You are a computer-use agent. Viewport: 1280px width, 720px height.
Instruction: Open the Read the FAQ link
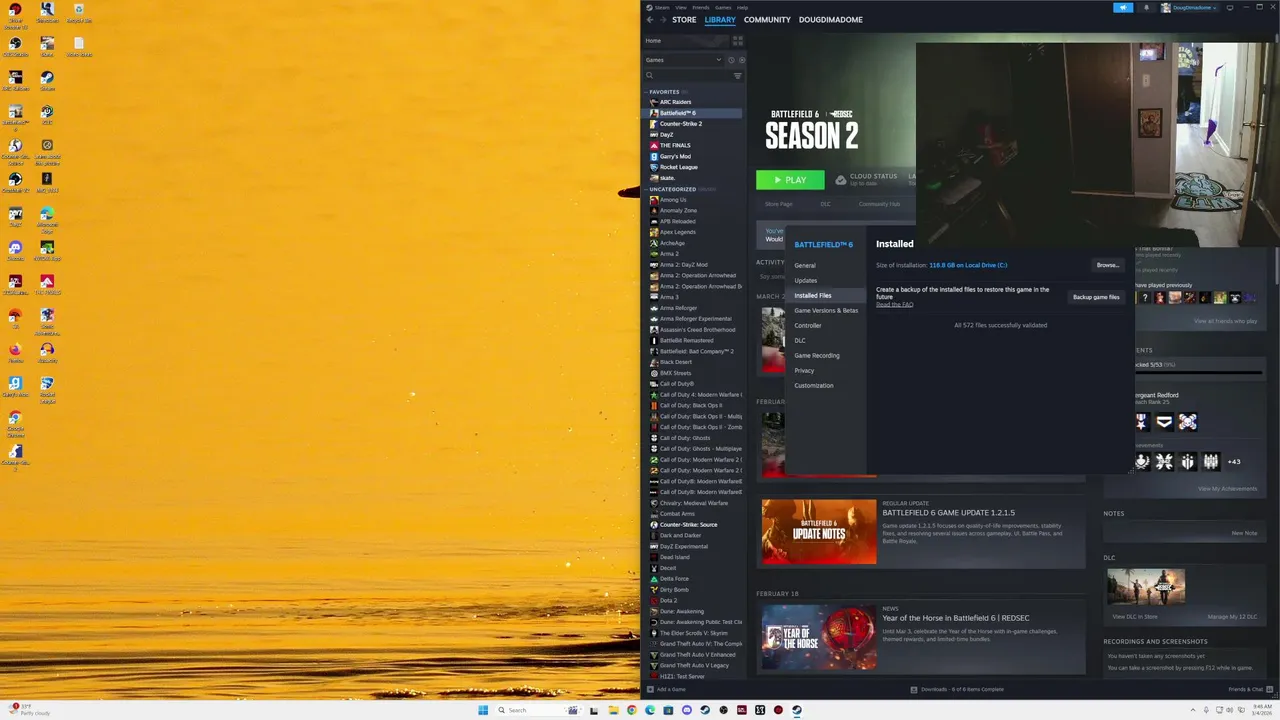(894, 304)
